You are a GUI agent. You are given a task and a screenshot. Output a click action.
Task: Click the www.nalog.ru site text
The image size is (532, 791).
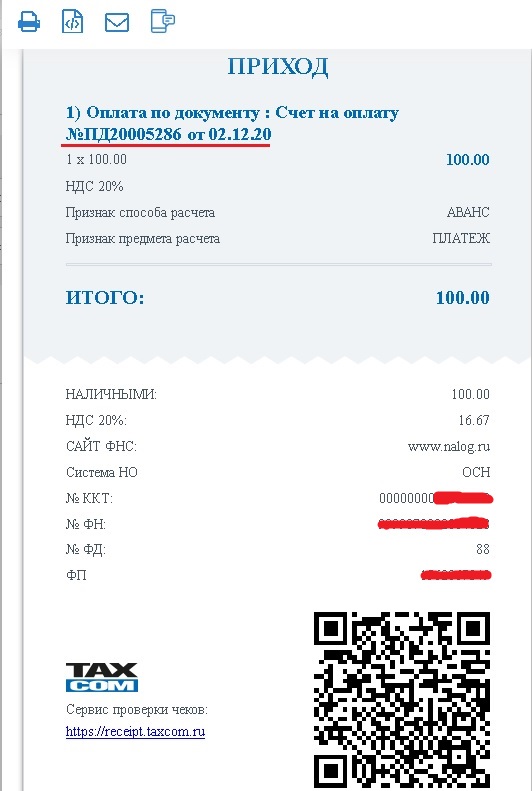point(449,446)
